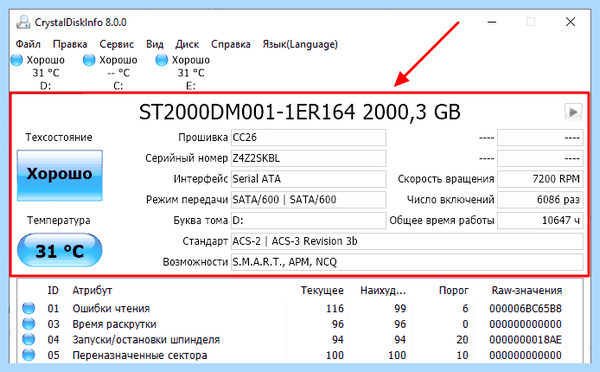Screen dimensions: 600x372
Task: Select the C: drive status orb
Action: pos(89,60)
